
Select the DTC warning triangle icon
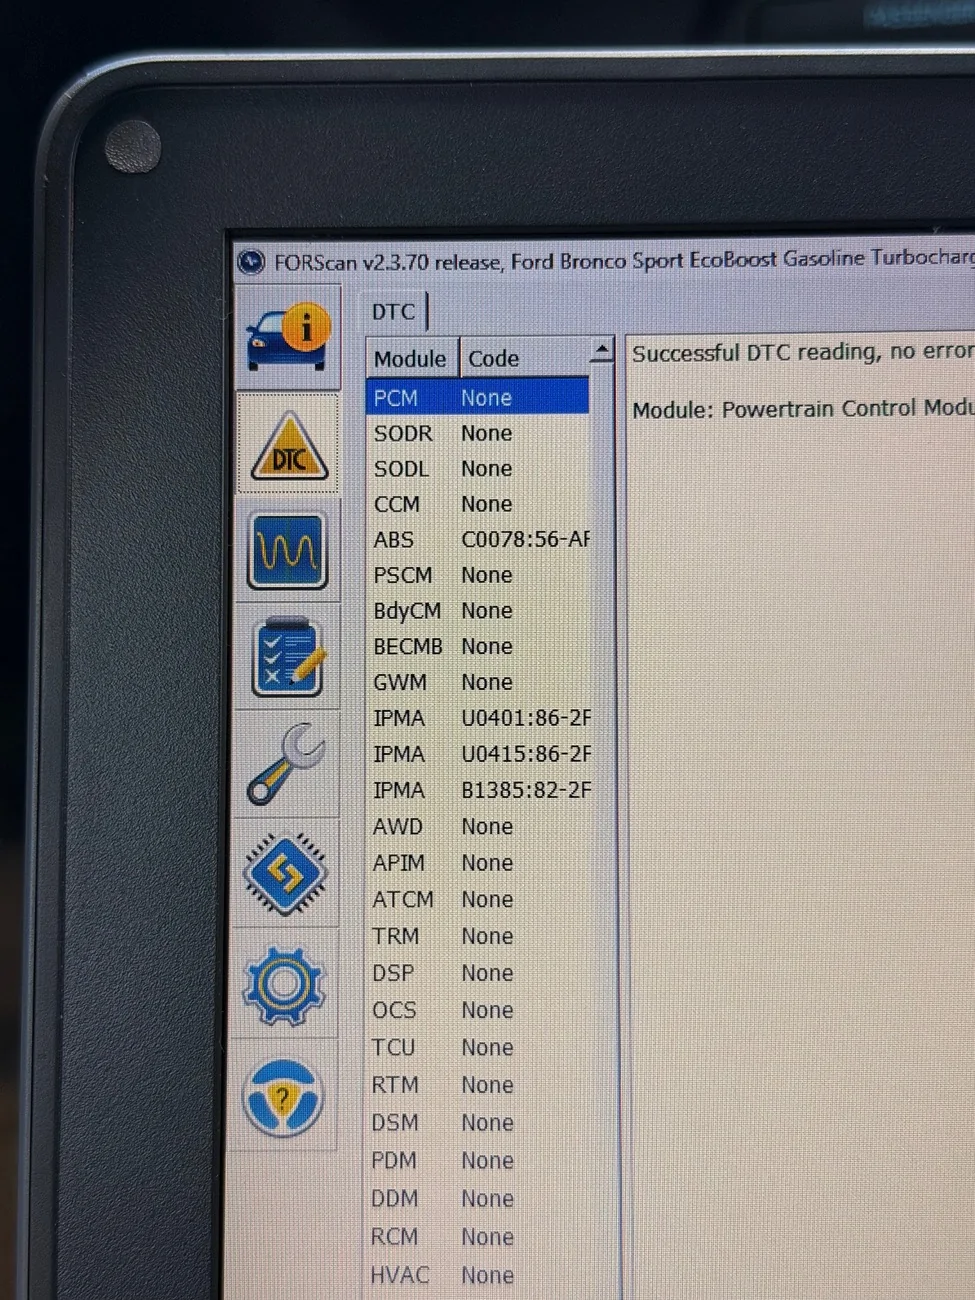pos(288,445)
